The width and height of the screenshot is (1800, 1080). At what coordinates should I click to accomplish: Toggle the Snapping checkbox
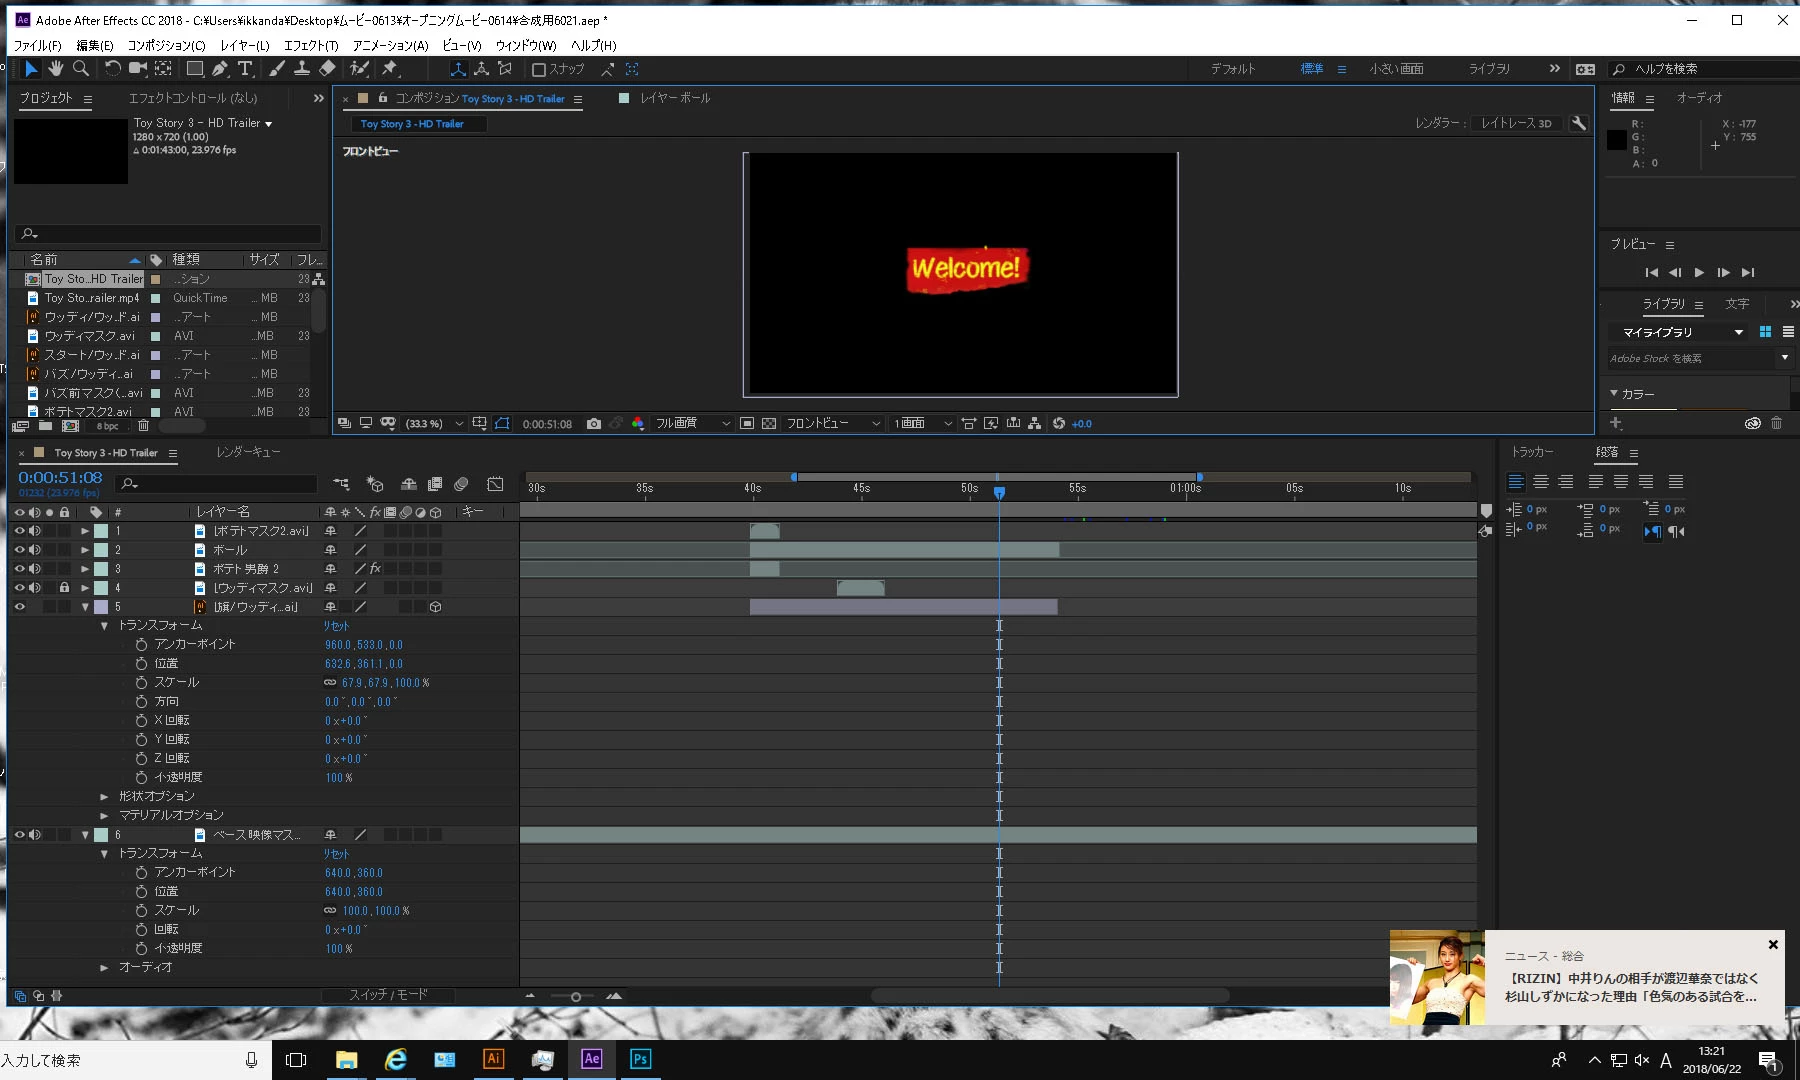point(539,69)
